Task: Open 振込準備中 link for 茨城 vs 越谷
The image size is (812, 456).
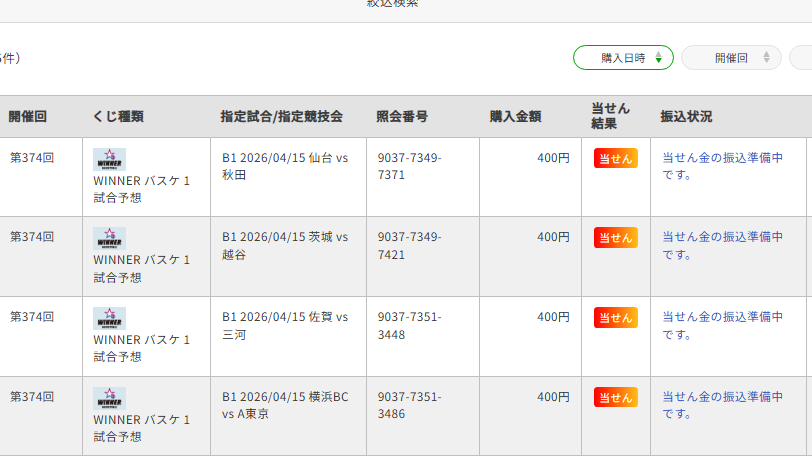Action: [722, 245]
